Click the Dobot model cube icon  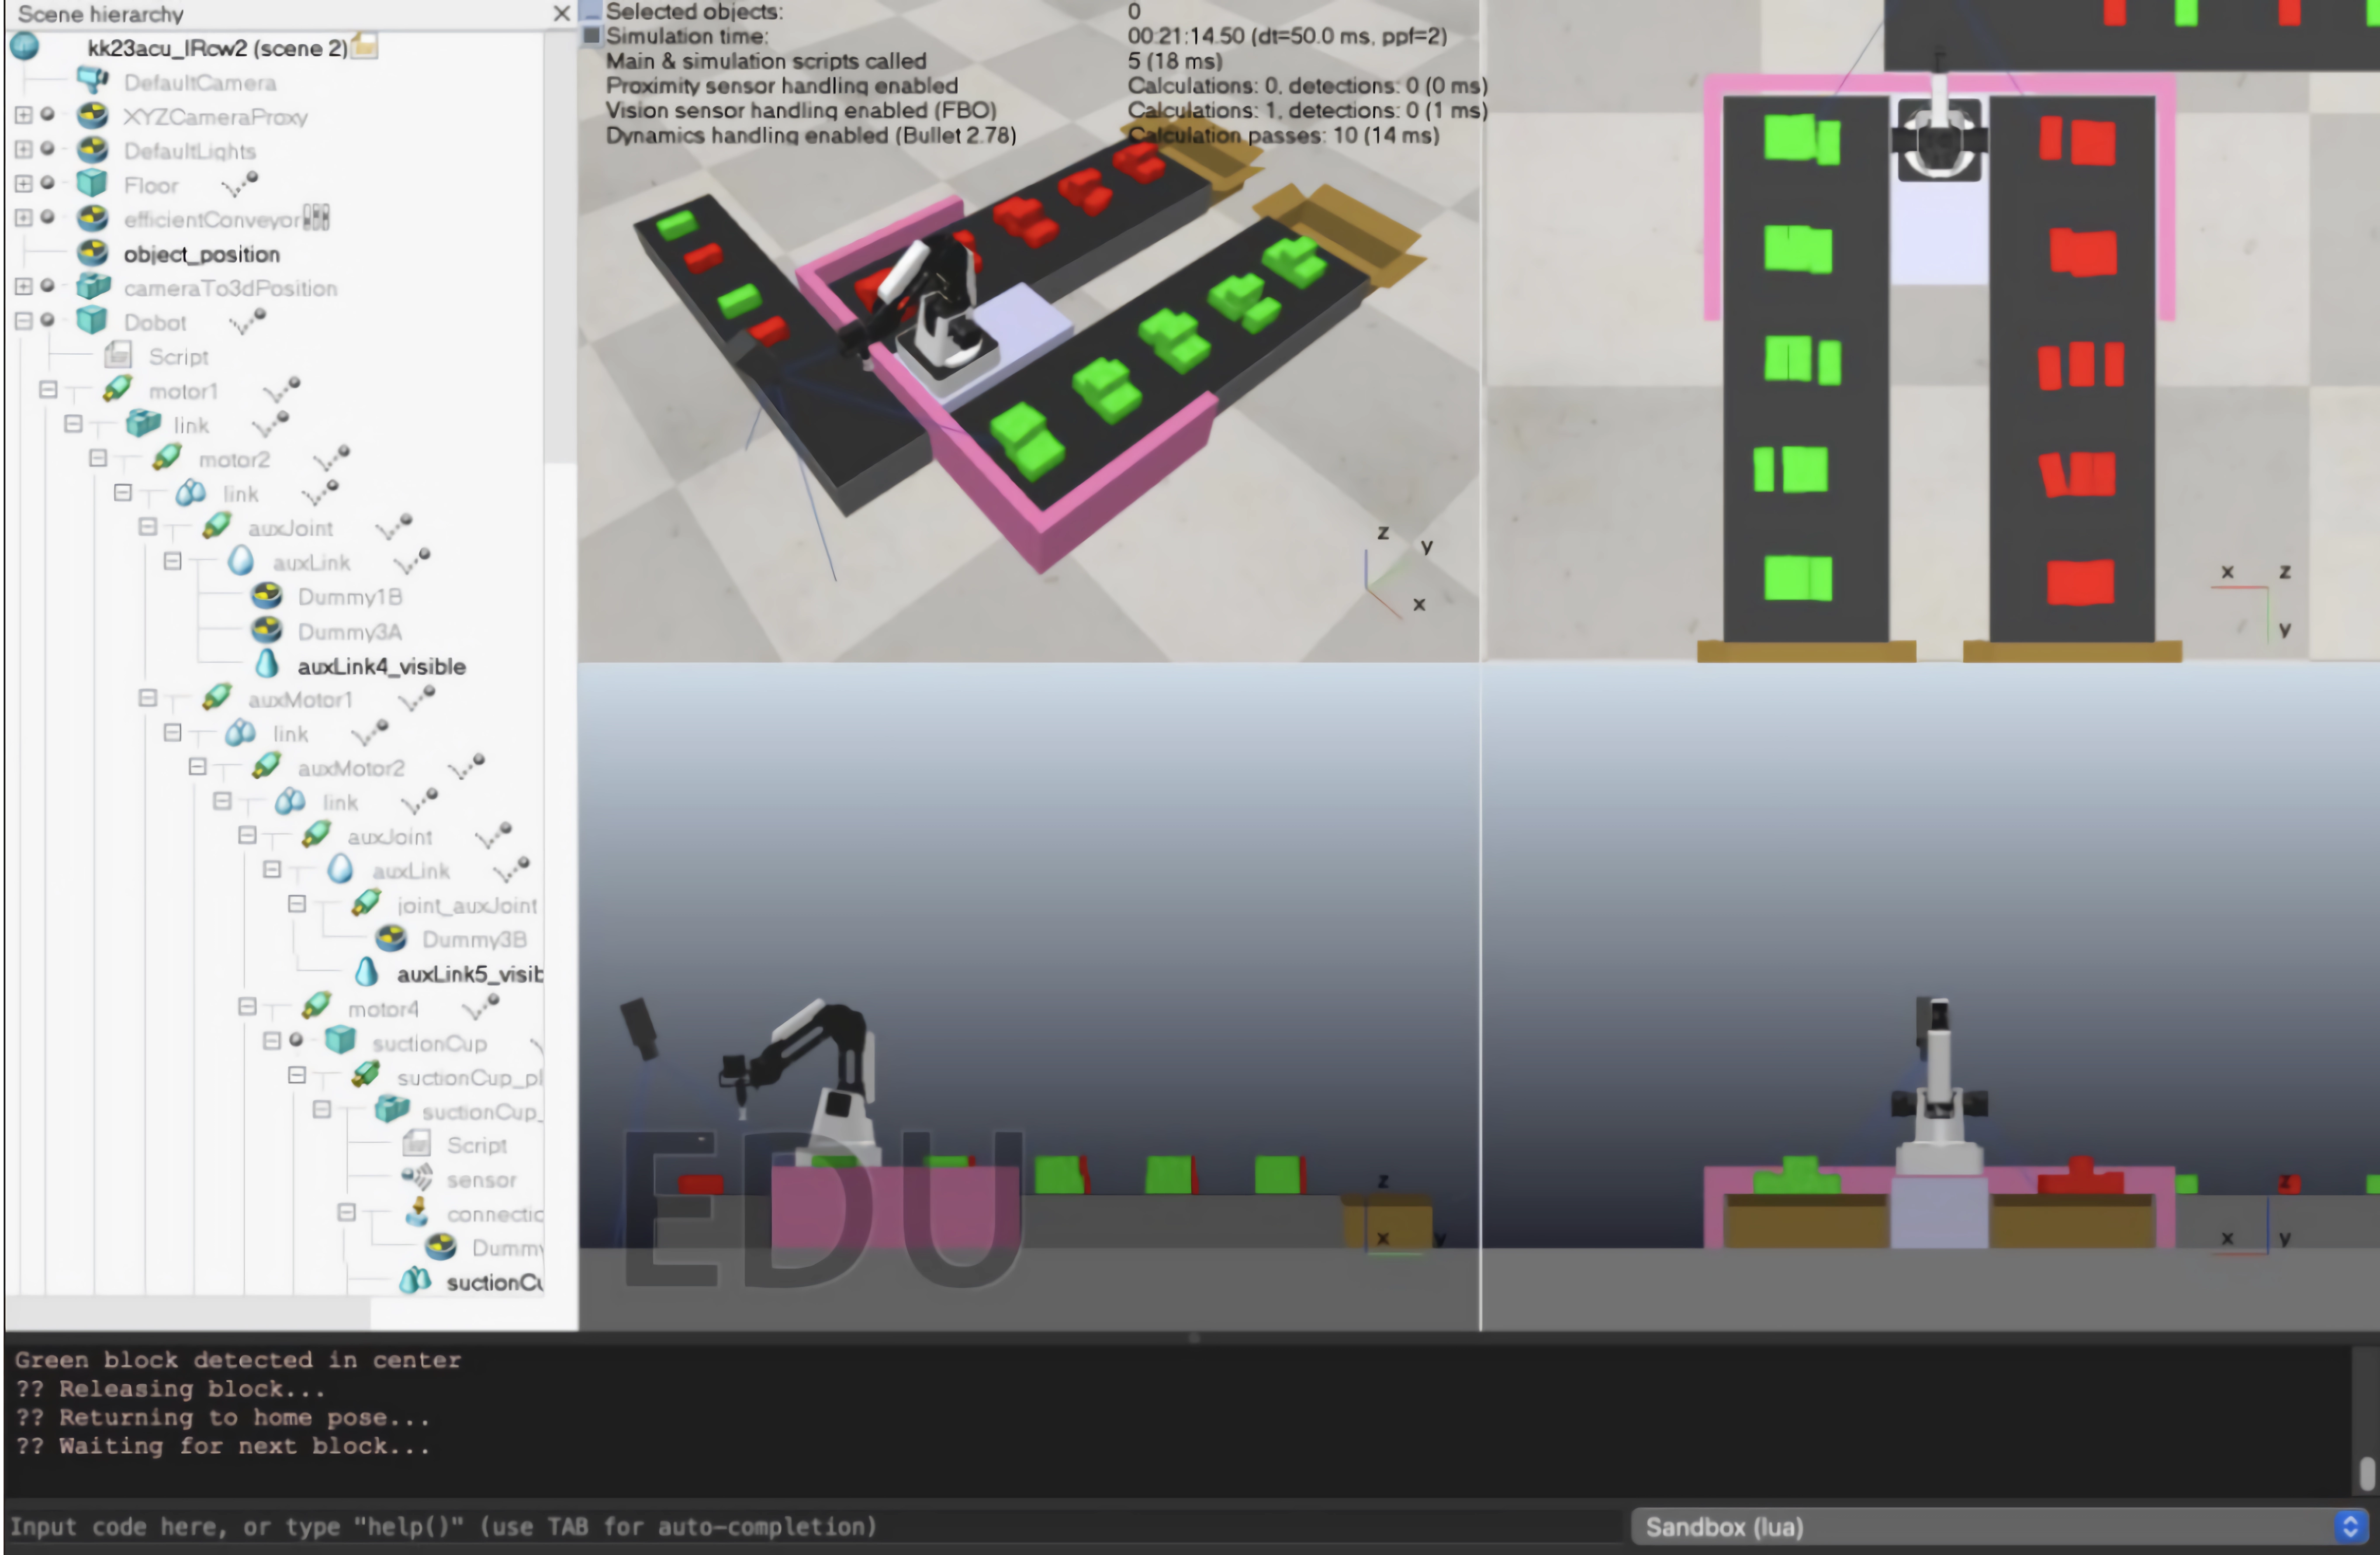(x=93, y=321)
